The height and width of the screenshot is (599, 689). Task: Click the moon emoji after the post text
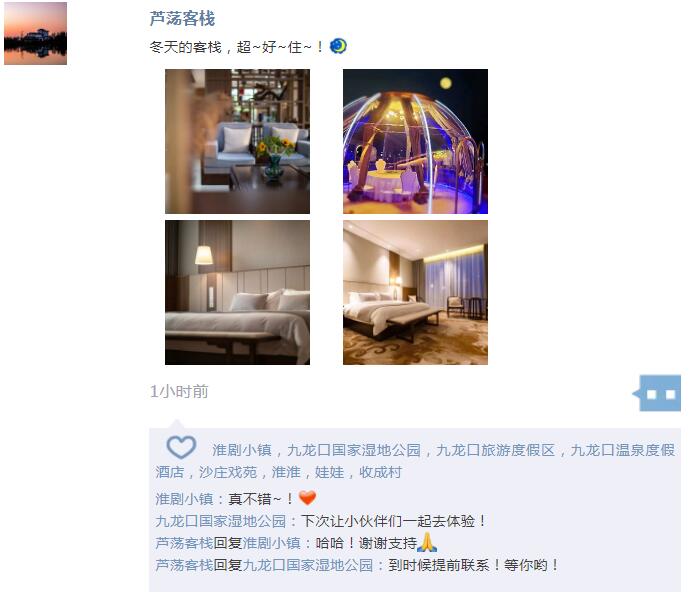tap(338, 46)
